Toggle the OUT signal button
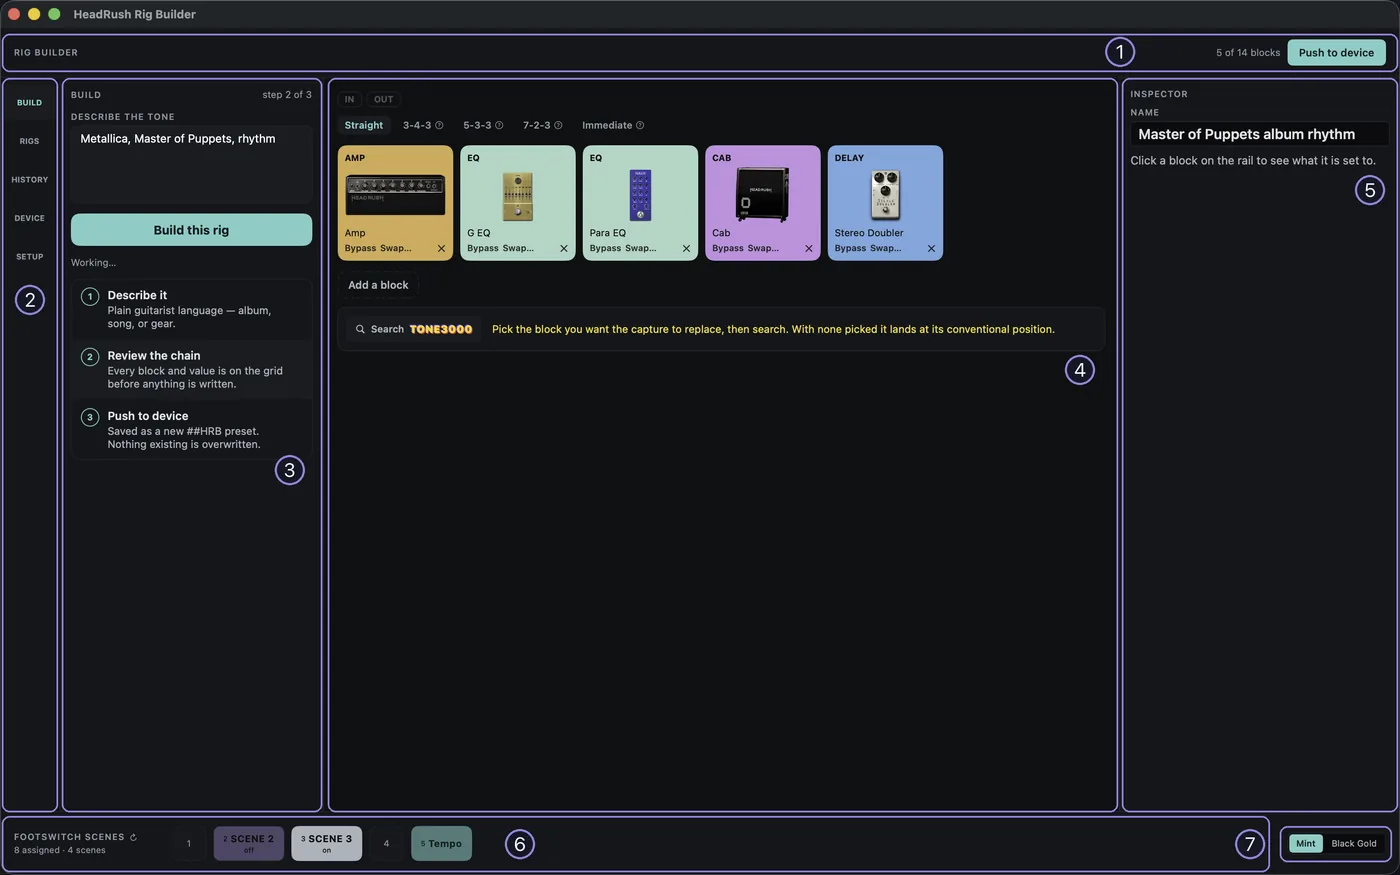This screenshot has width=1400, height=875. [x=384, y=99]
